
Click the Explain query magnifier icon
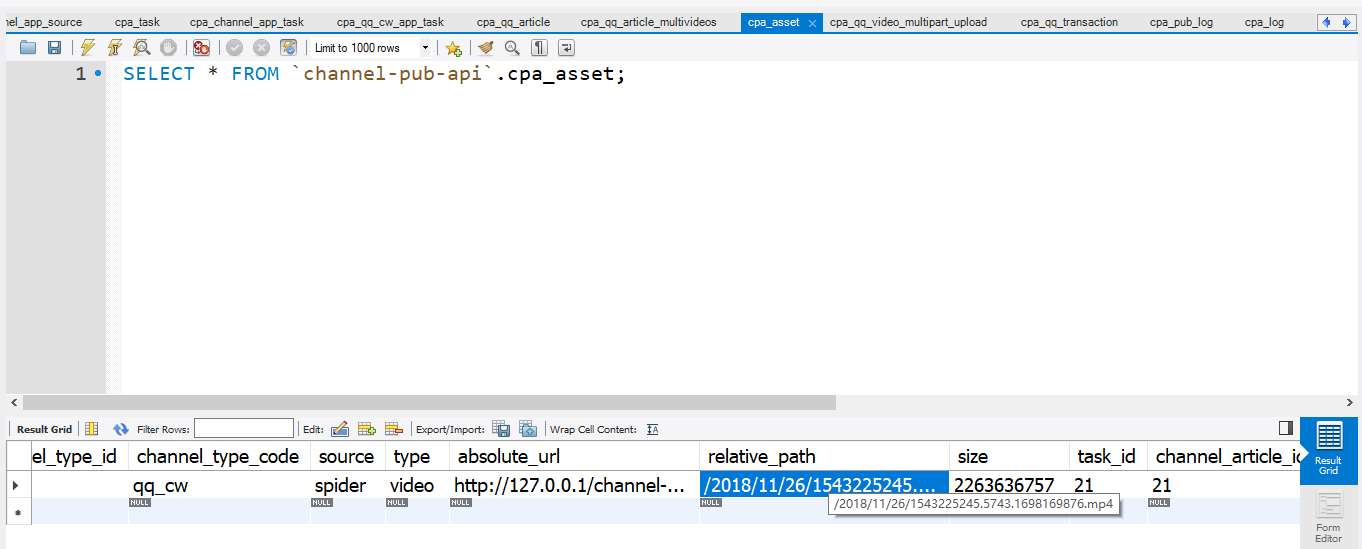coord(142,48)
